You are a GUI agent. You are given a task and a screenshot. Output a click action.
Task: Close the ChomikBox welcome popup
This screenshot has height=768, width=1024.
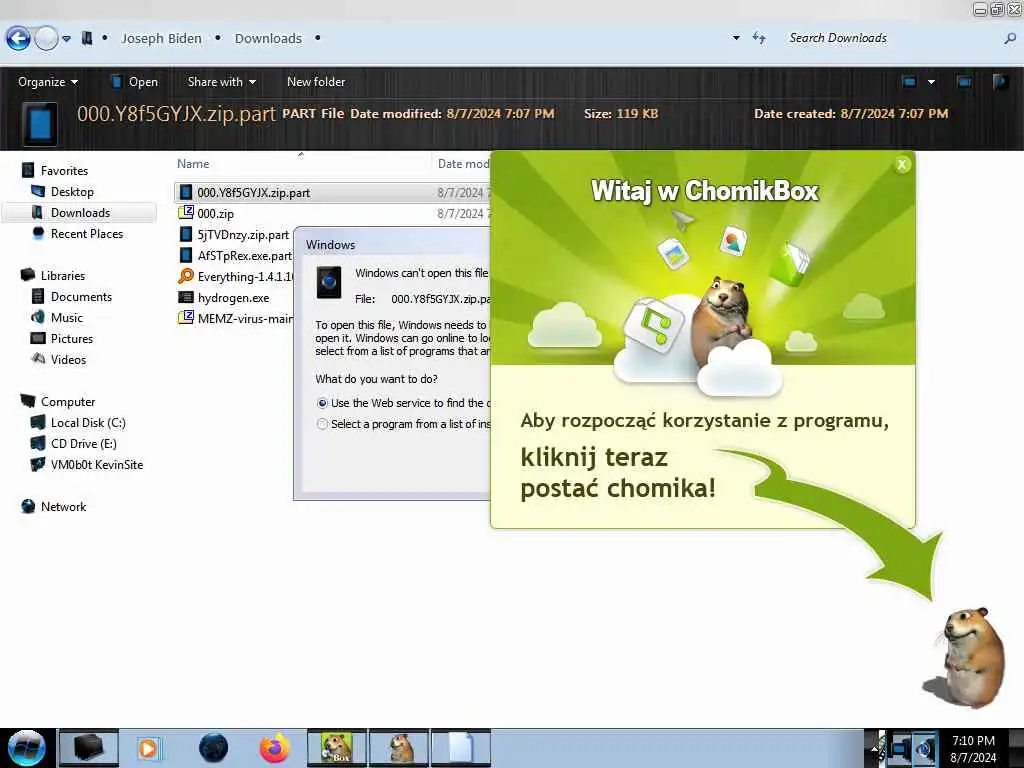click(x=902, y=165)
